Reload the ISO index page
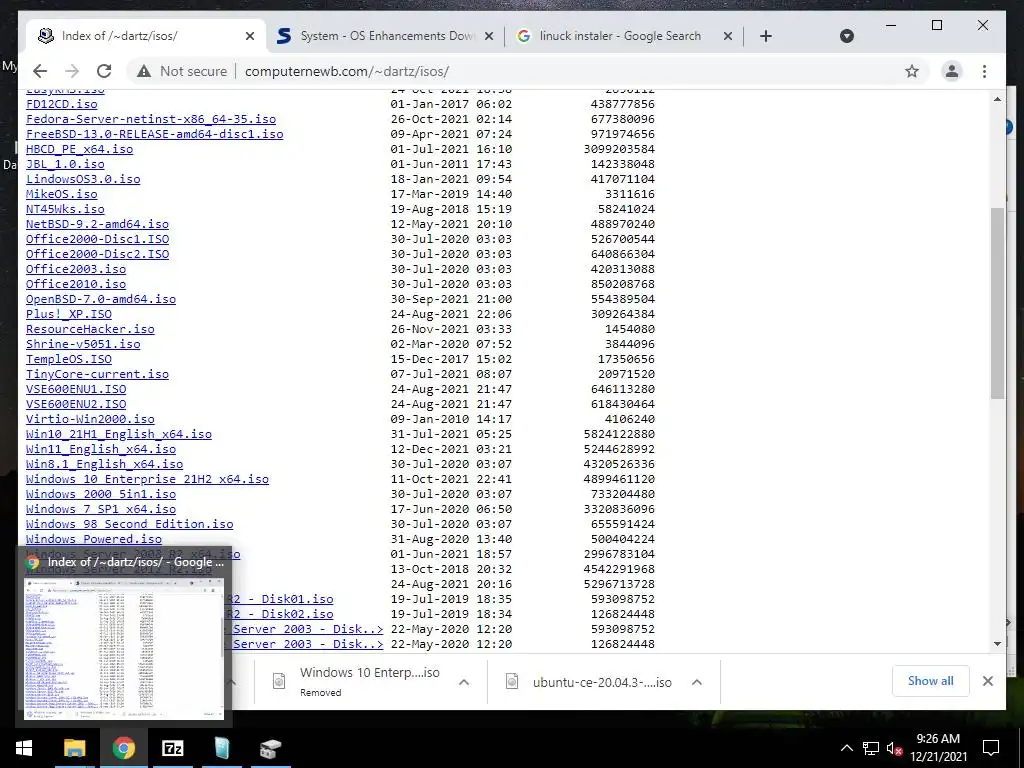Viewport: 1024px width, 768px height. 104,71
